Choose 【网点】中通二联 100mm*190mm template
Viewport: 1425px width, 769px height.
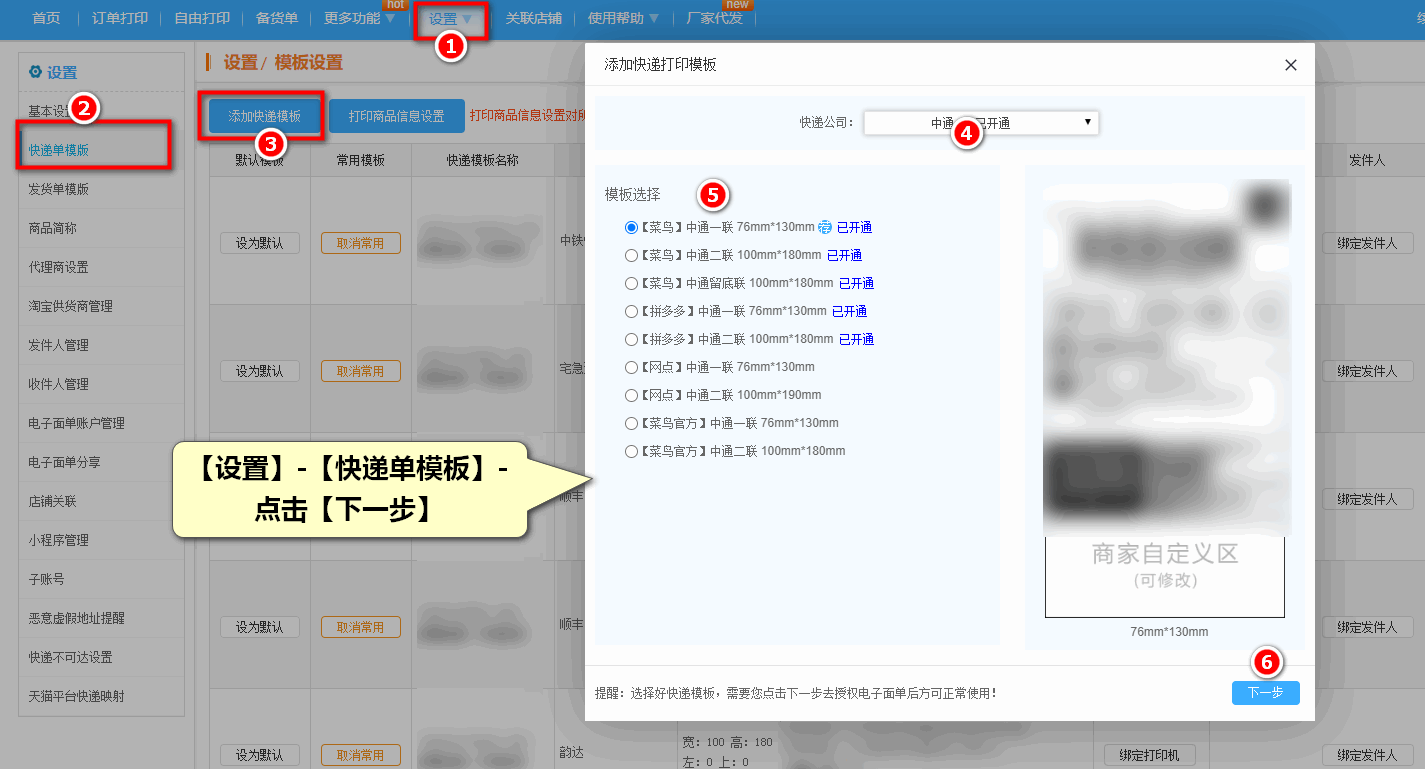coord(631,395)
